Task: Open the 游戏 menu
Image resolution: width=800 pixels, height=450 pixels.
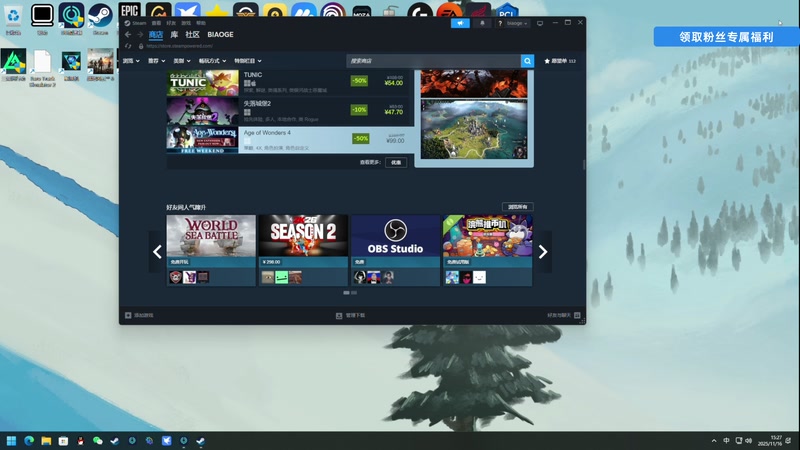Action: (x=186, y=23)
